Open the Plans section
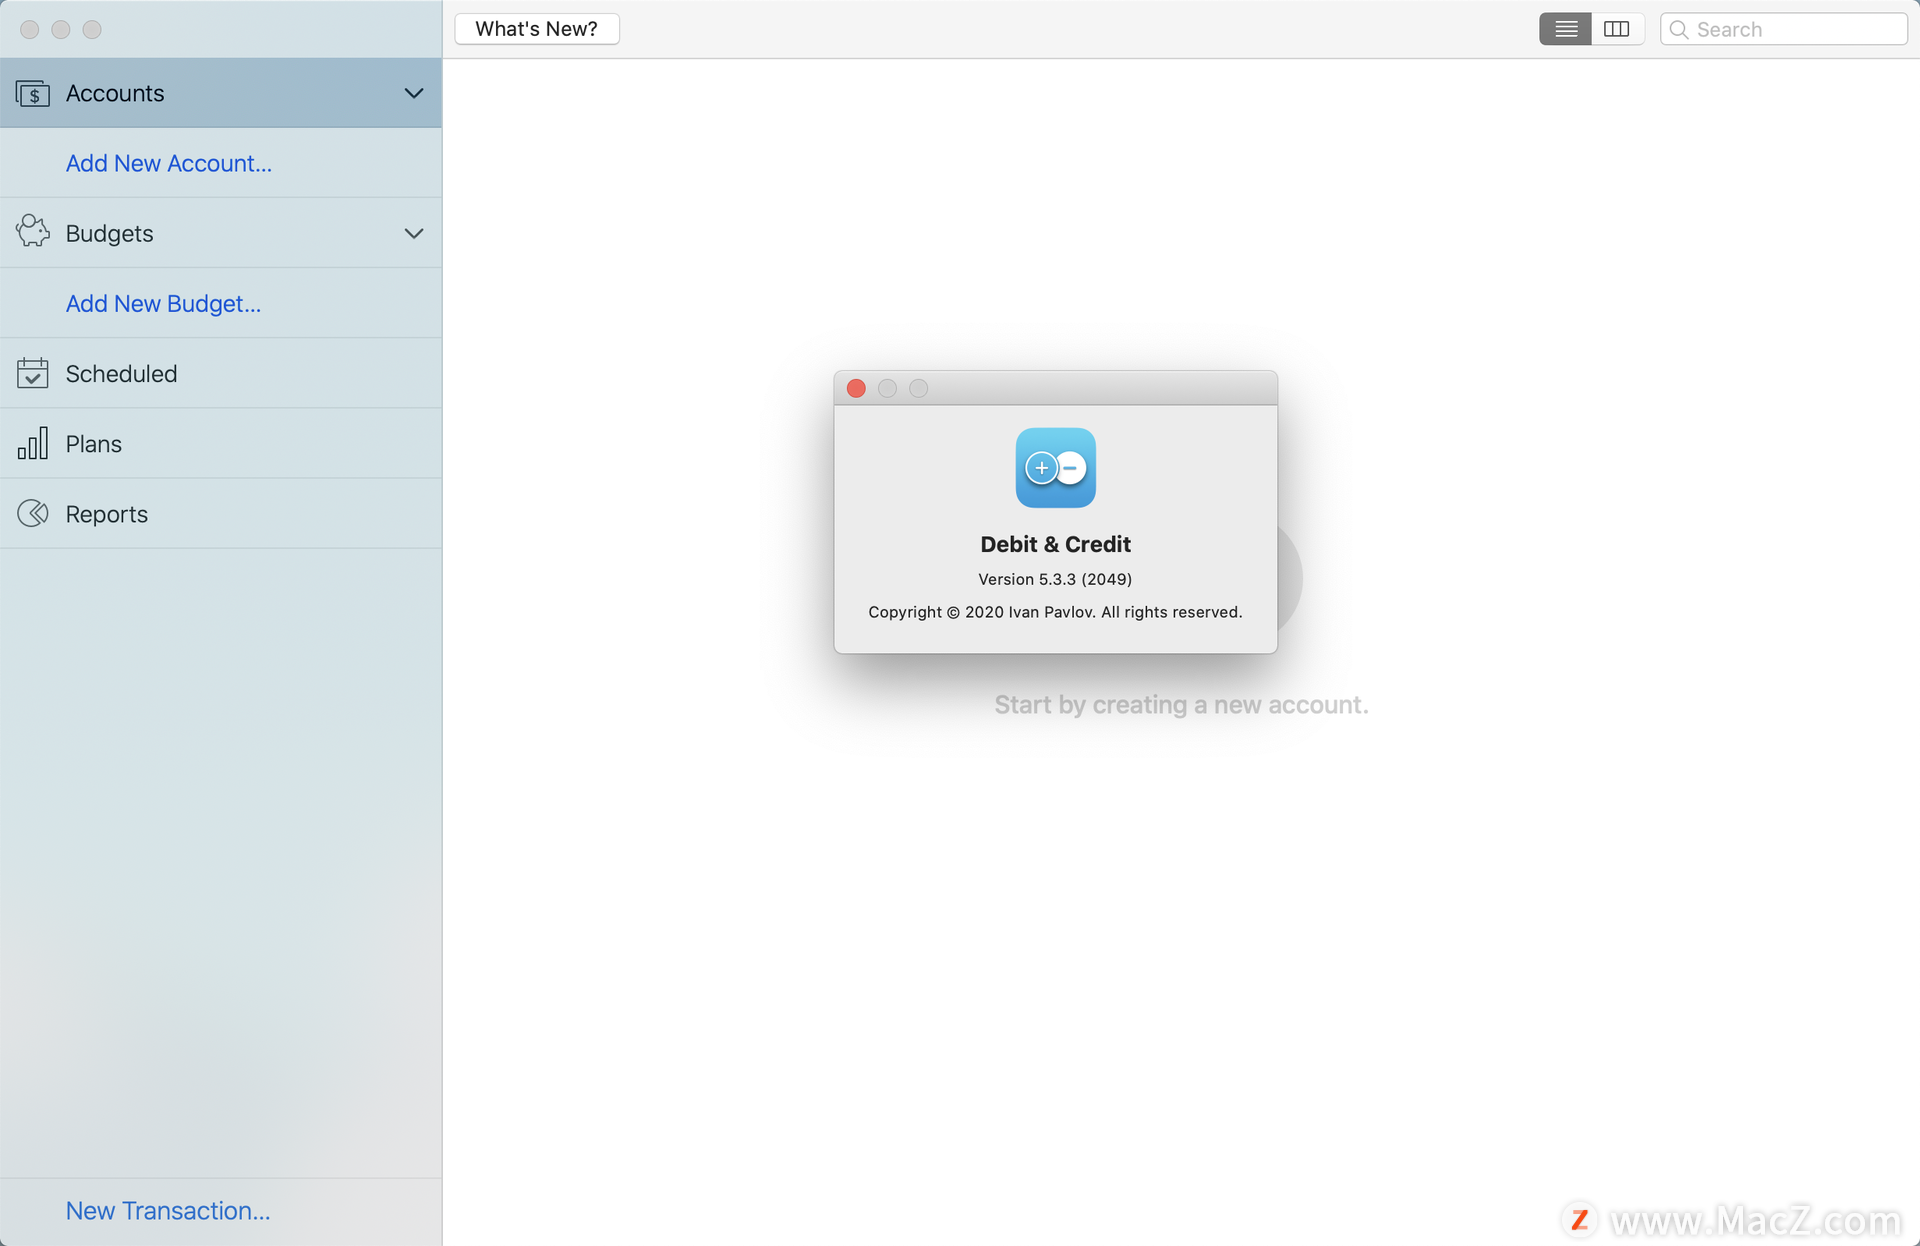This screenshot has height=1246, width=1920. (221, 443)
